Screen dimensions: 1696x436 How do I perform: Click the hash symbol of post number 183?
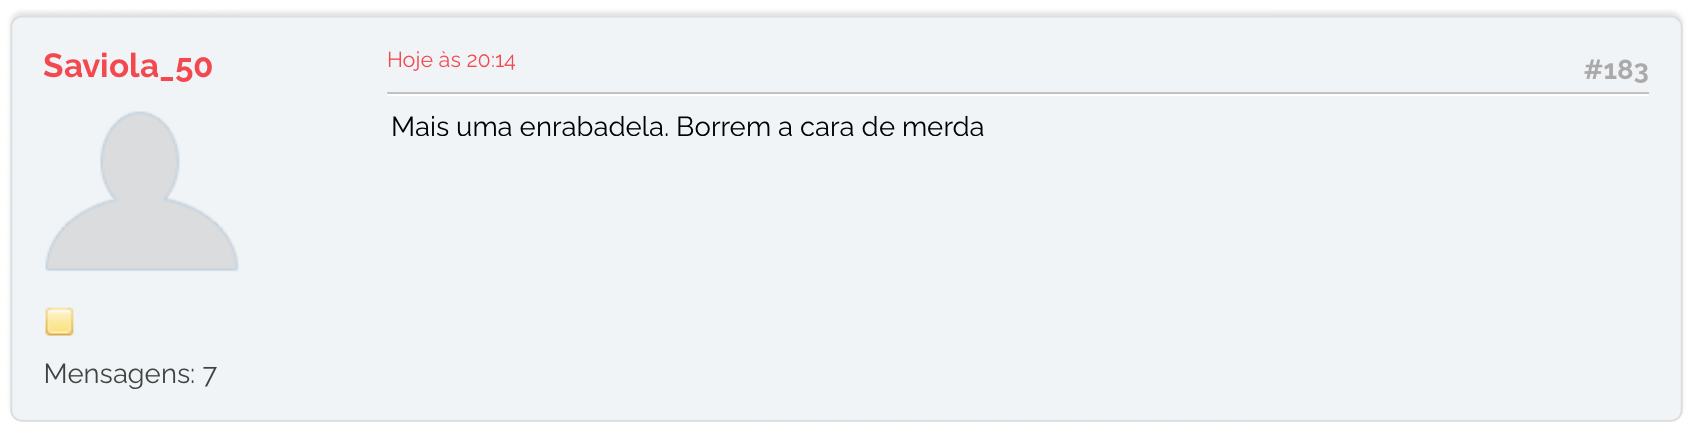click(x=1593, y=70)
